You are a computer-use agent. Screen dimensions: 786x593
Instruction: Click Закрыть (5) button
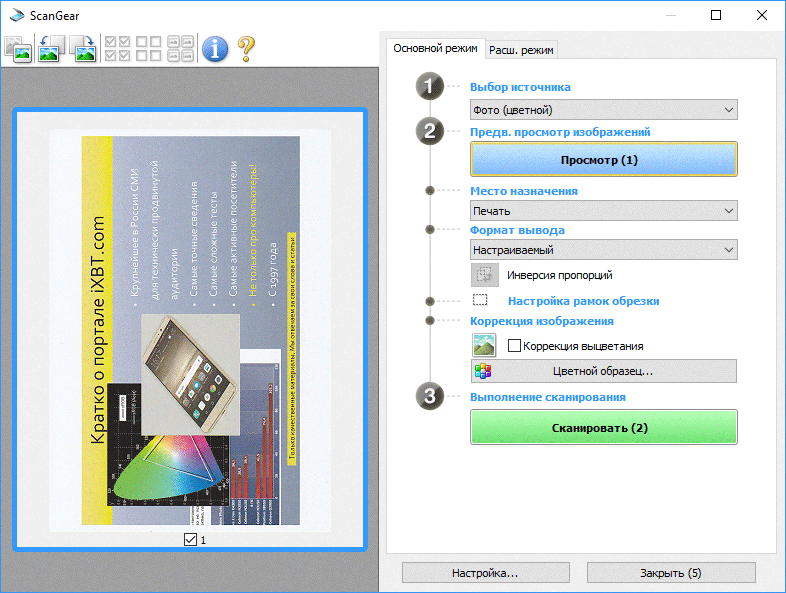point(671,572)
